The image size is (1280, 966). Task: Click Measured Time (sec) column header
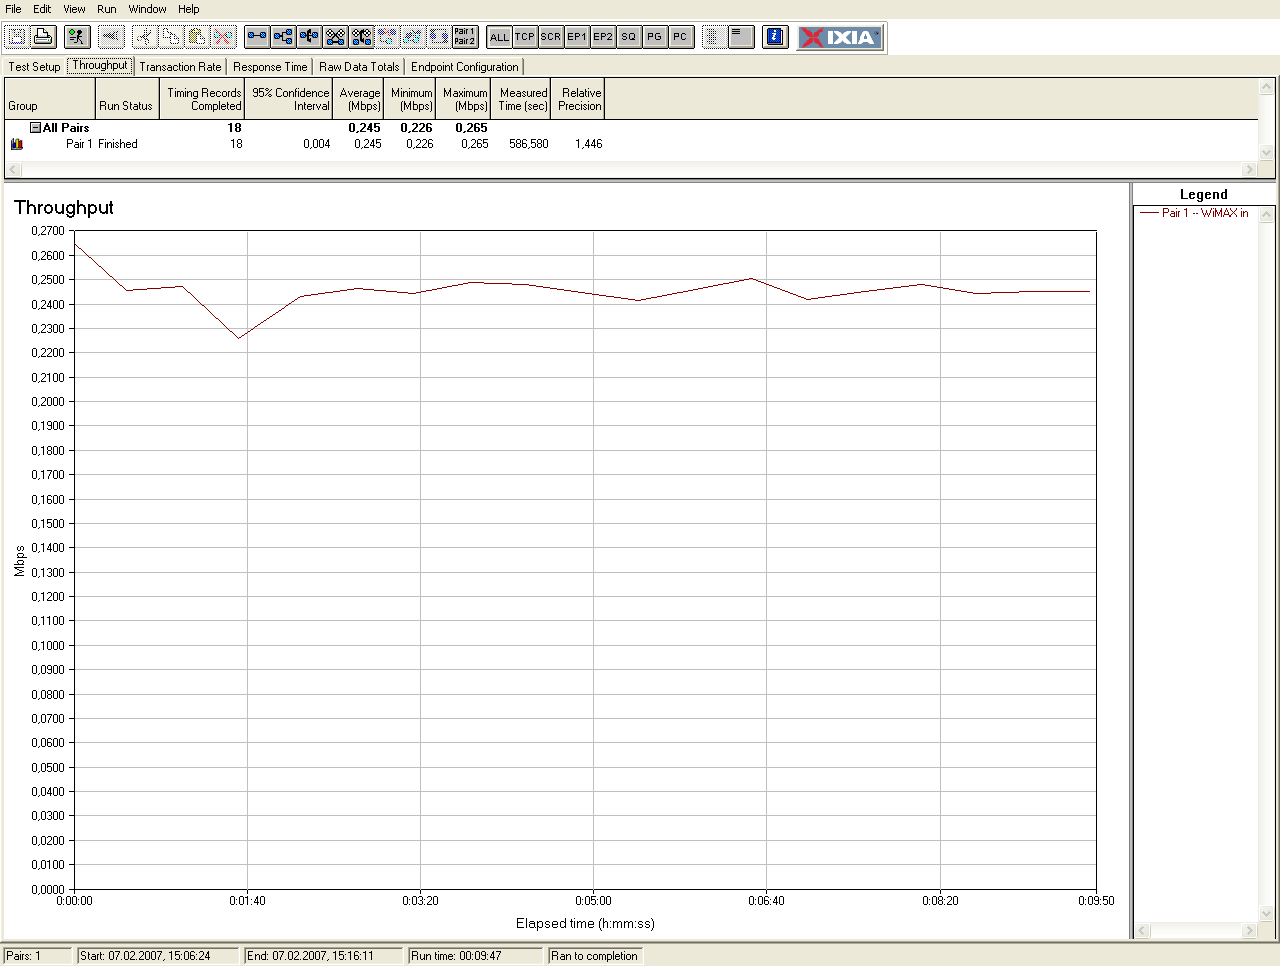coord(522,99)
